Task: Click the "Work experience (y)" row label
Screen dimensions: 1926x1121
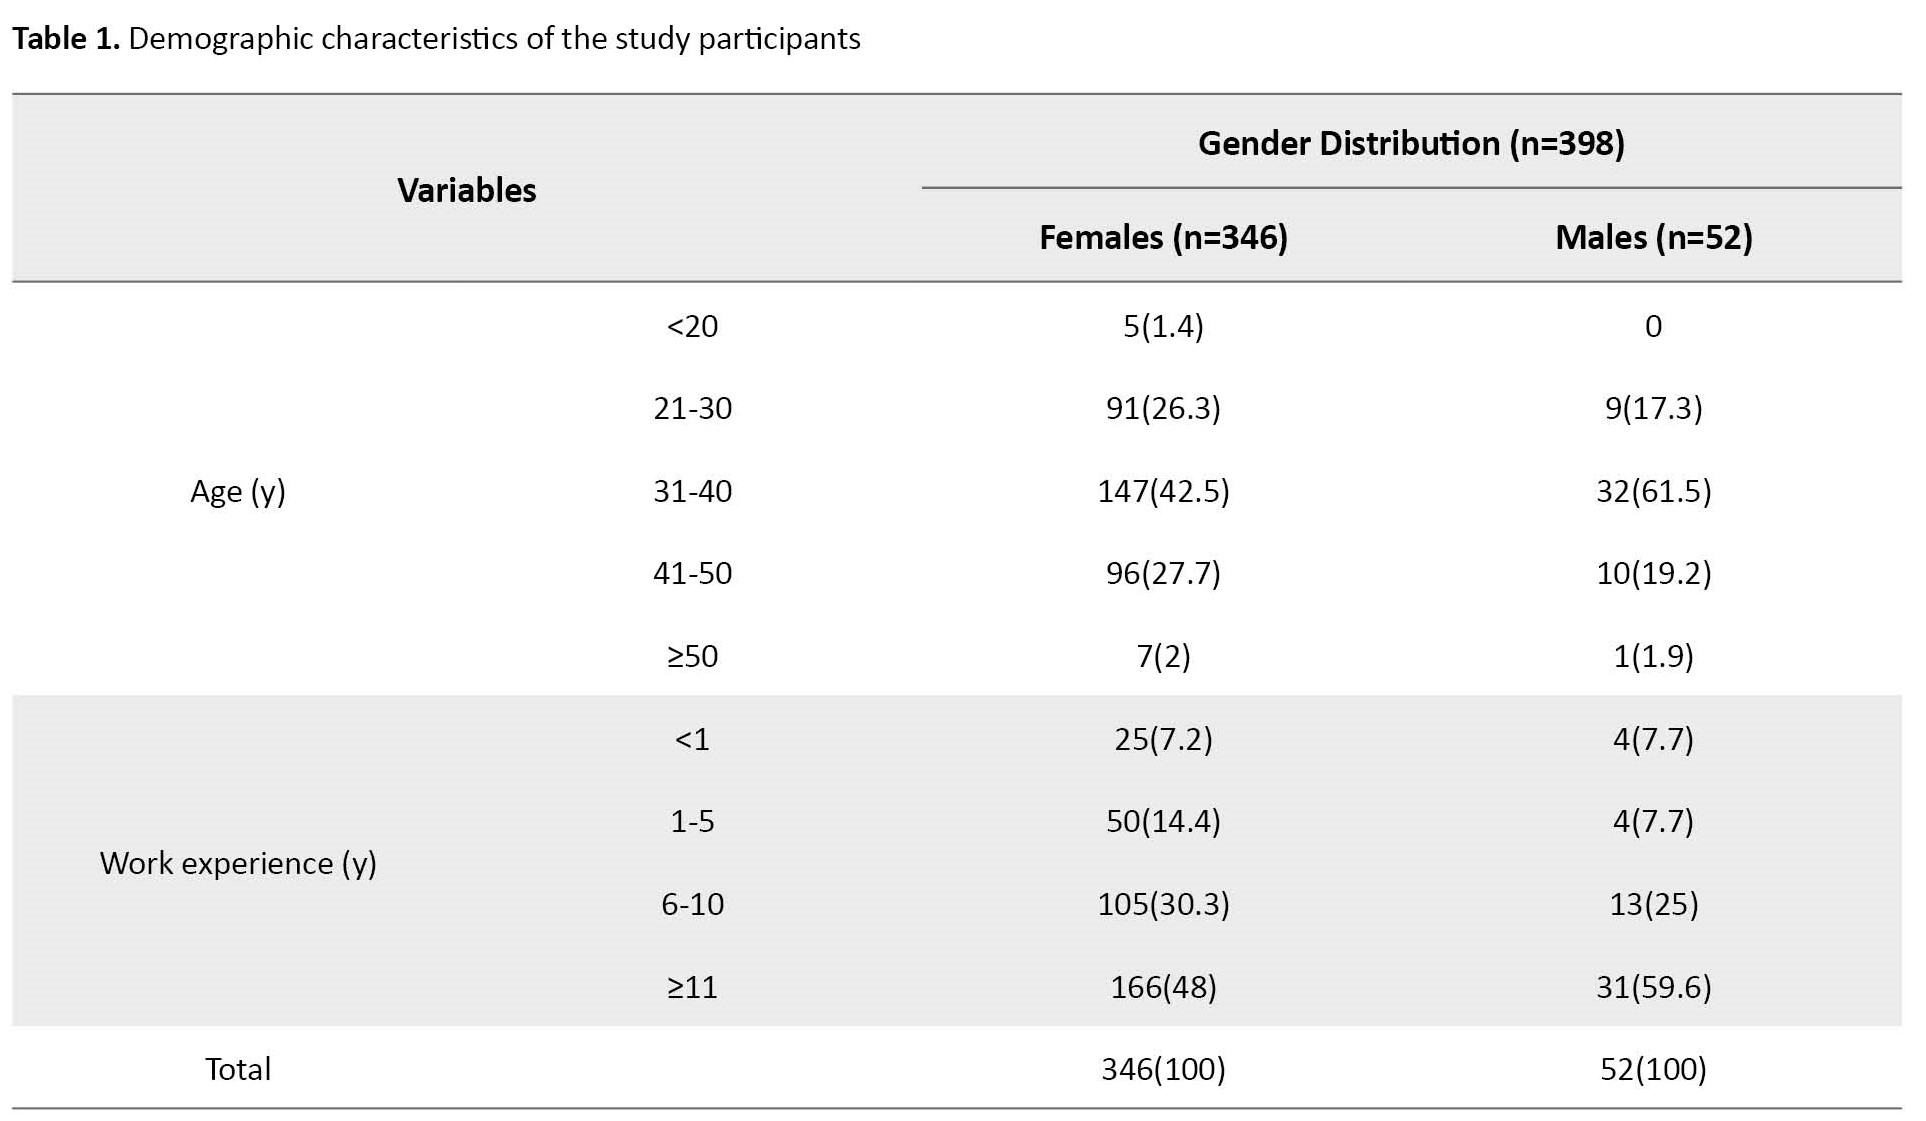Action: click(238, 863)
